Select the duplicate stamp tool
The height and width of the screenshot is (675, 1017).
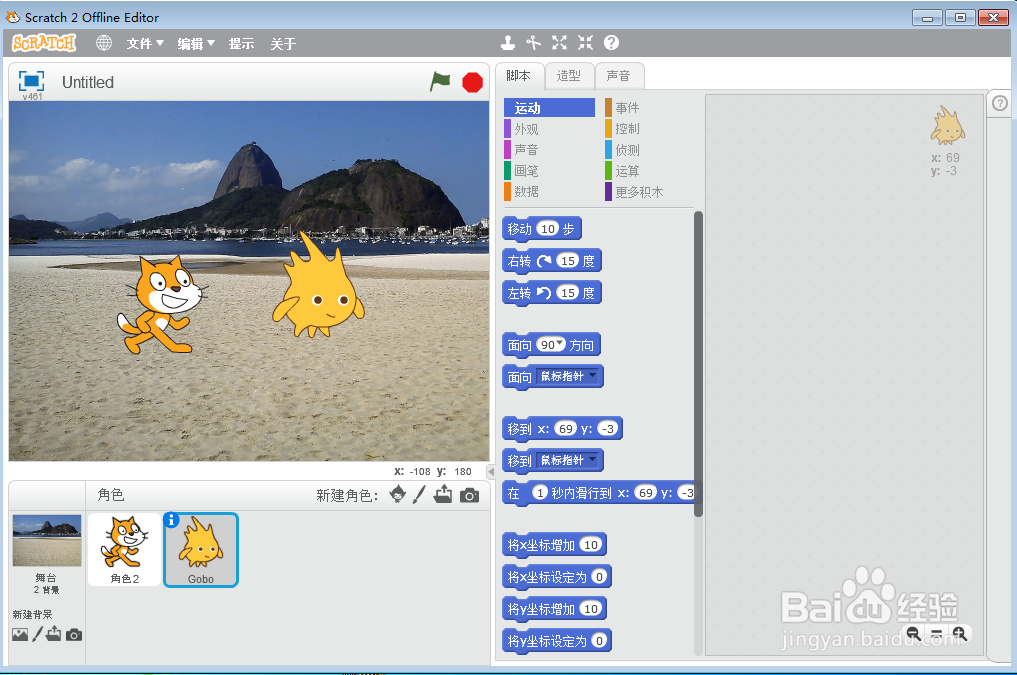click(x=508, y=43)
